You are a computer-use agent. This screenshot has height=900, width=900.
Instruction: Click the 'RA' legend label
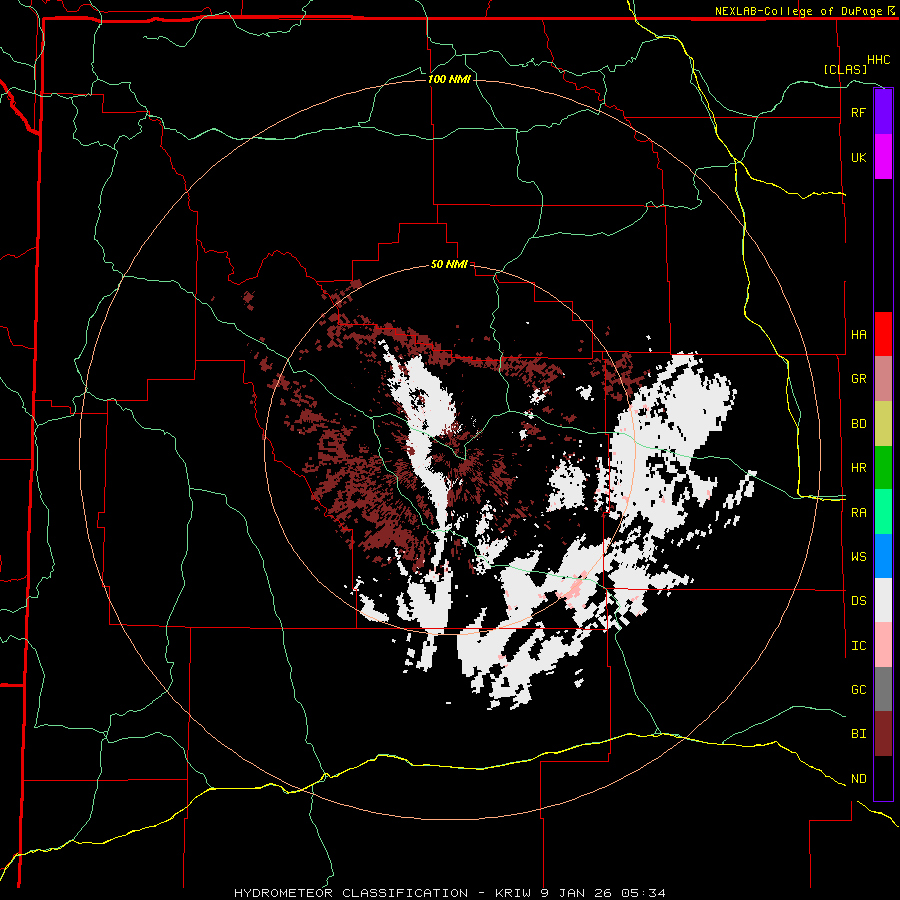858,513
